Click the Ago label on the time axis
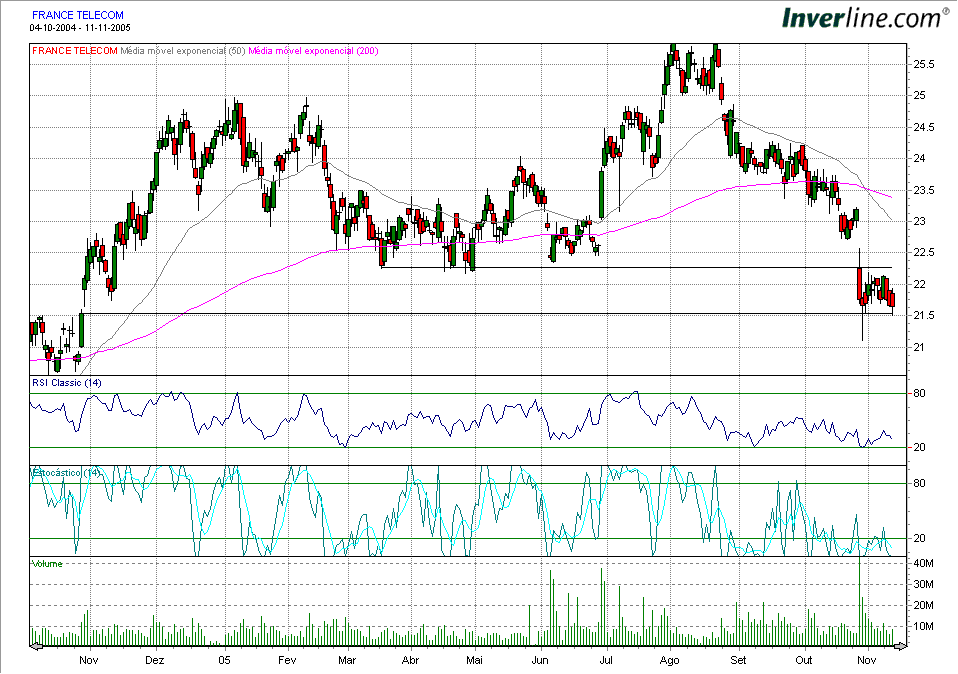Screen dimensions: 958x674 pos(670,661)
